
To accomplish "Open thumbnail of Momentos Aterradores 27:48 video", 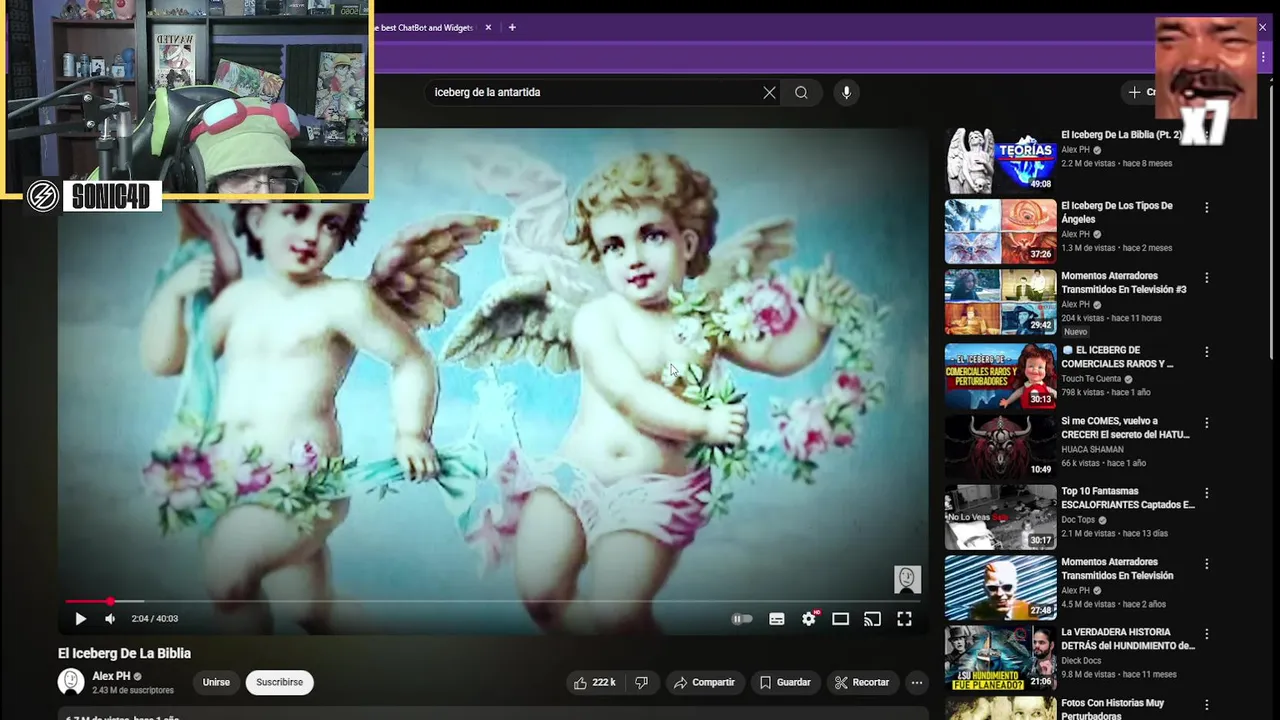I will pos(1000,589).
